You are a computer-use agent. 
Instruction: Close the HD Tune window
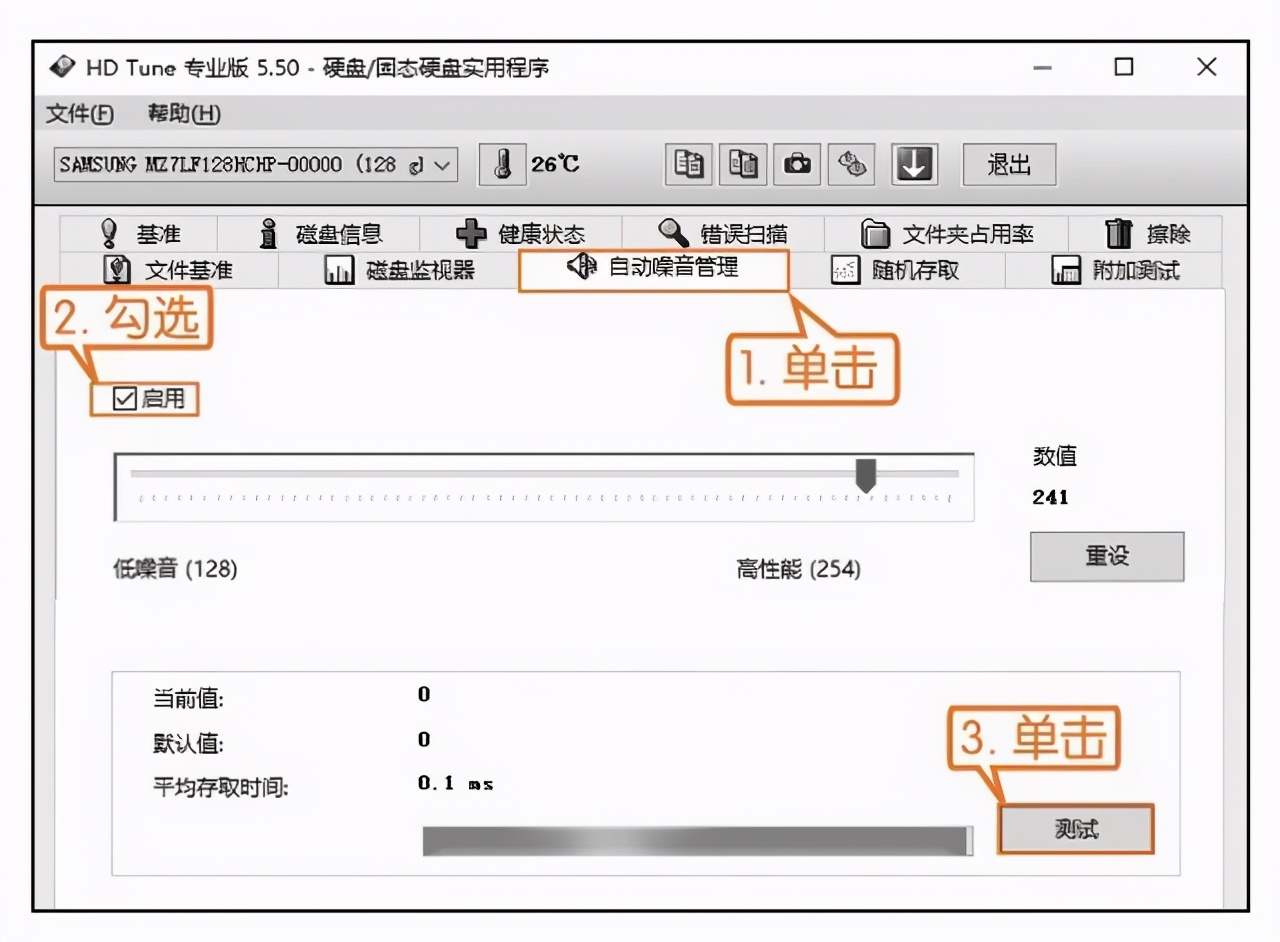pyautogui.click(x=1207, y=68)
